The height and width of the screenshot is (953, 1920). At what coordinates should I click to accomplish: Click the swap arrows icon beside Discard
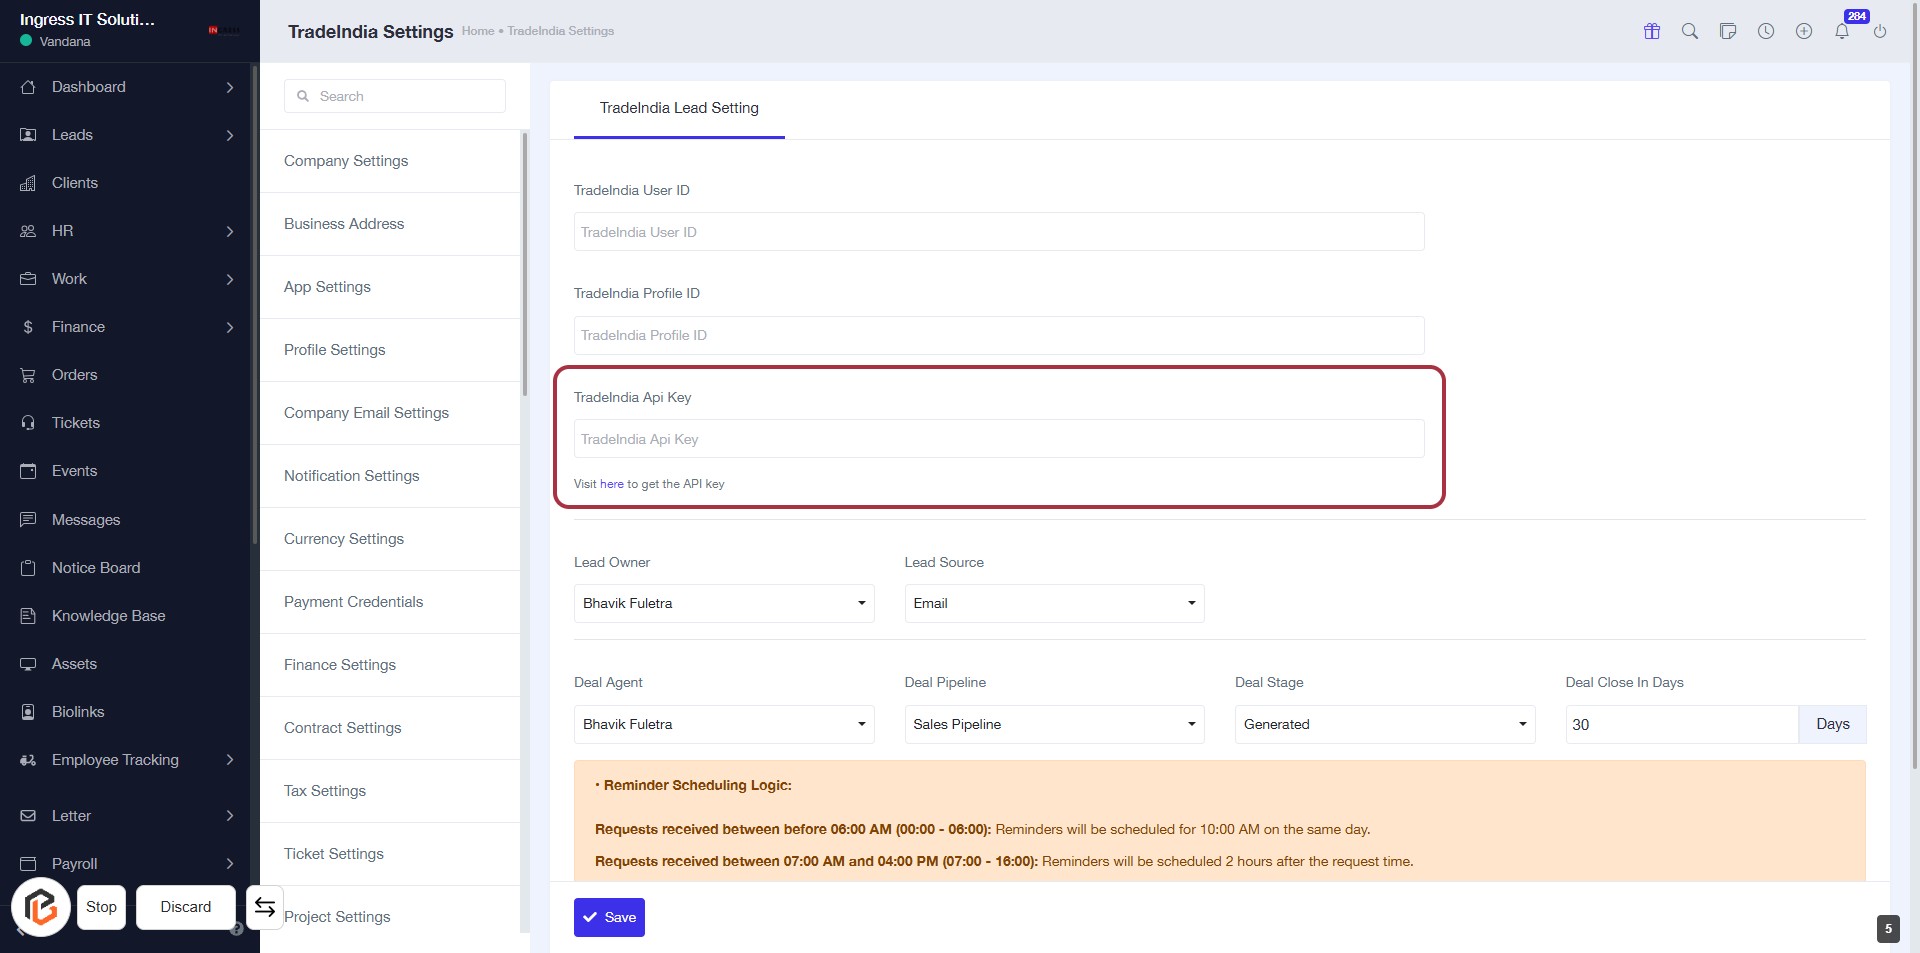click(x=265, y=907)
